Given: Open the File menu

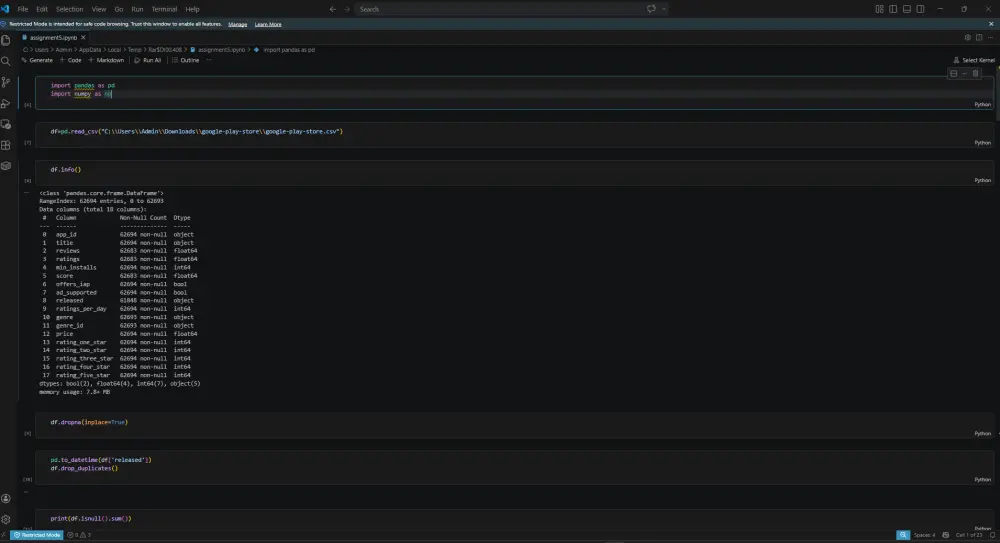Looking at the screenshot, I should [23, 9].
